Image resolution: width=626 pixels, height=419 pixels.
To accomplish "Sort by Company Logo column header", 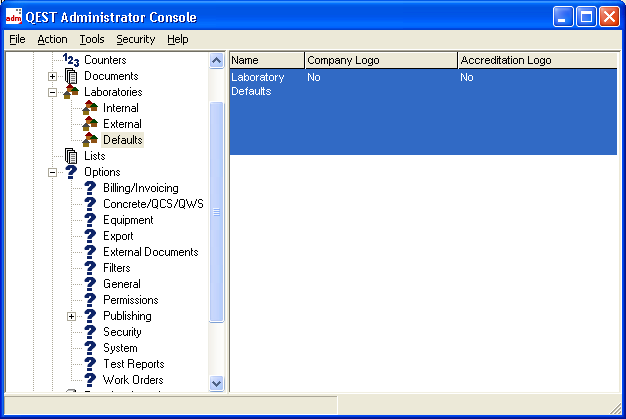I will tap(380, 60).
